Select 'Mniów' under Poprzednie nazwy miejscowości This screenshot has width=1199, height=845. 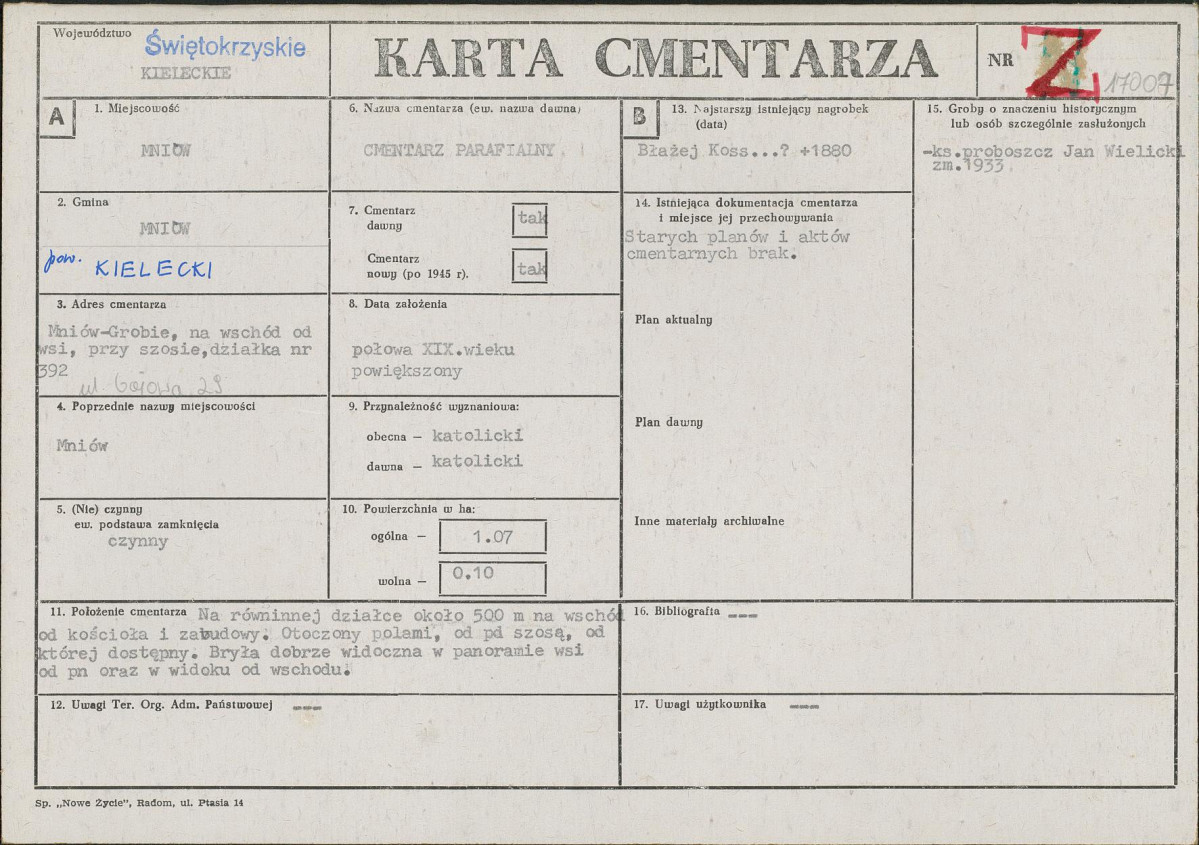83,446
